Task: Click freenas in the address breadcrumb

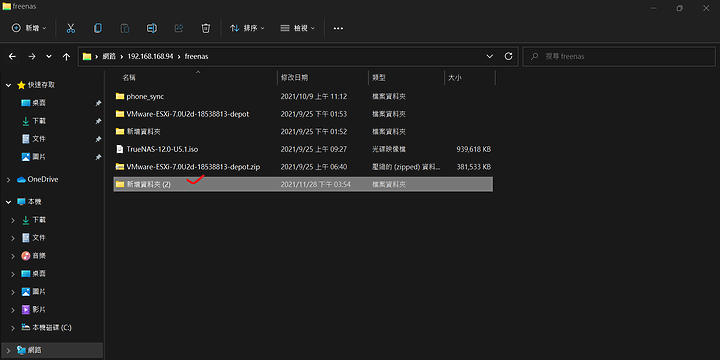Action: point(197,56)
